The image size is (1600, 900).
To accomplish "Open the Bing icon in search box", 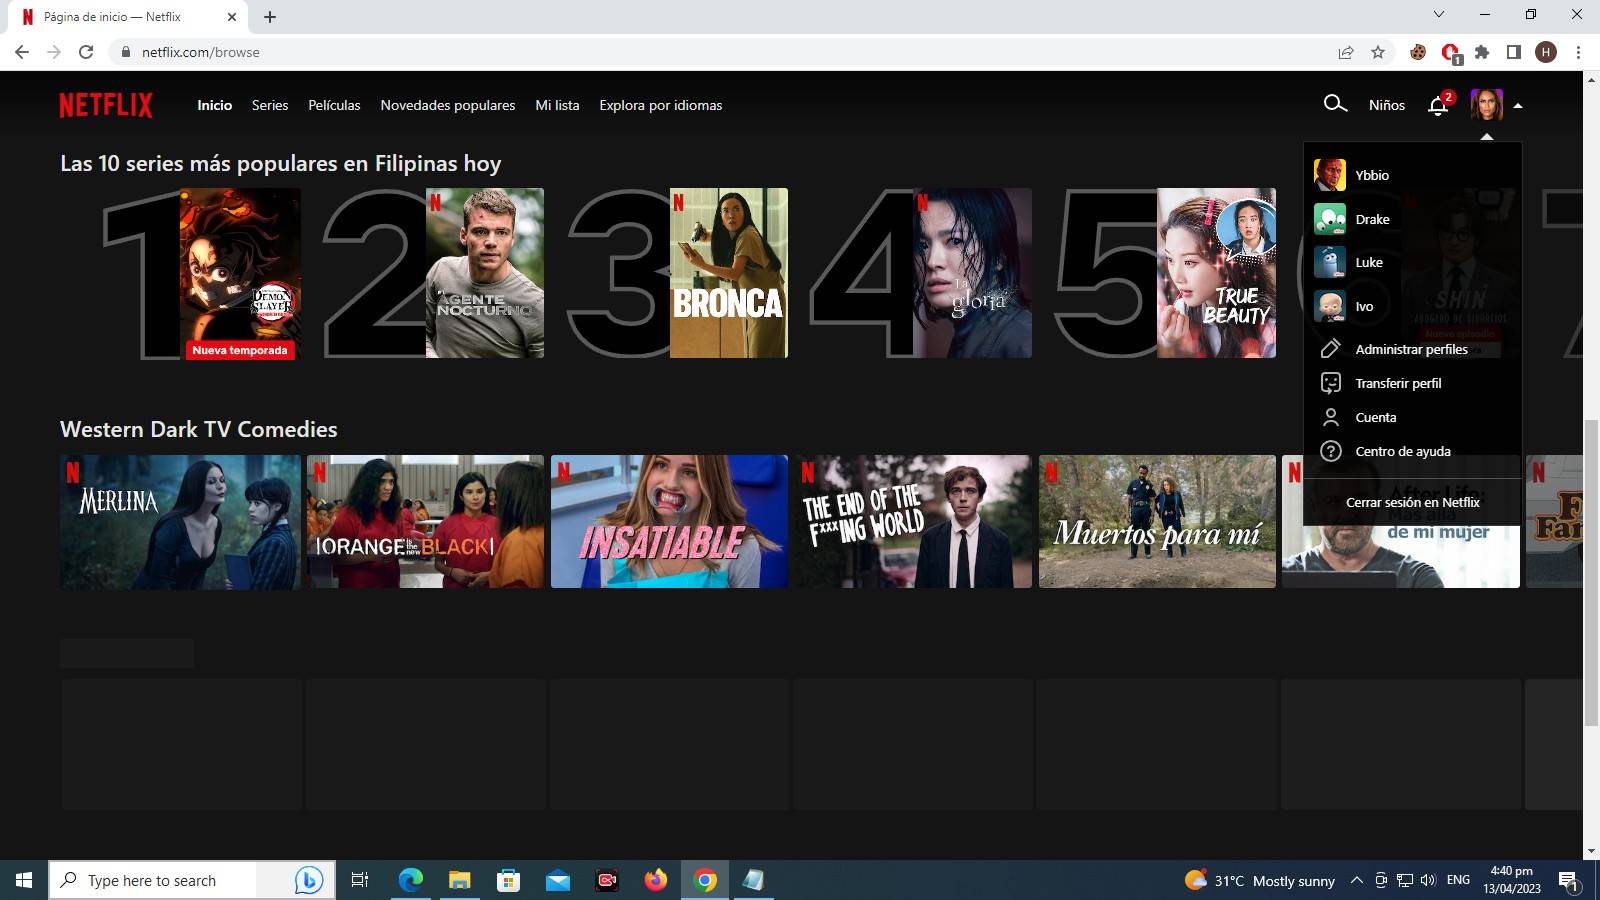I will pos(308,880).
